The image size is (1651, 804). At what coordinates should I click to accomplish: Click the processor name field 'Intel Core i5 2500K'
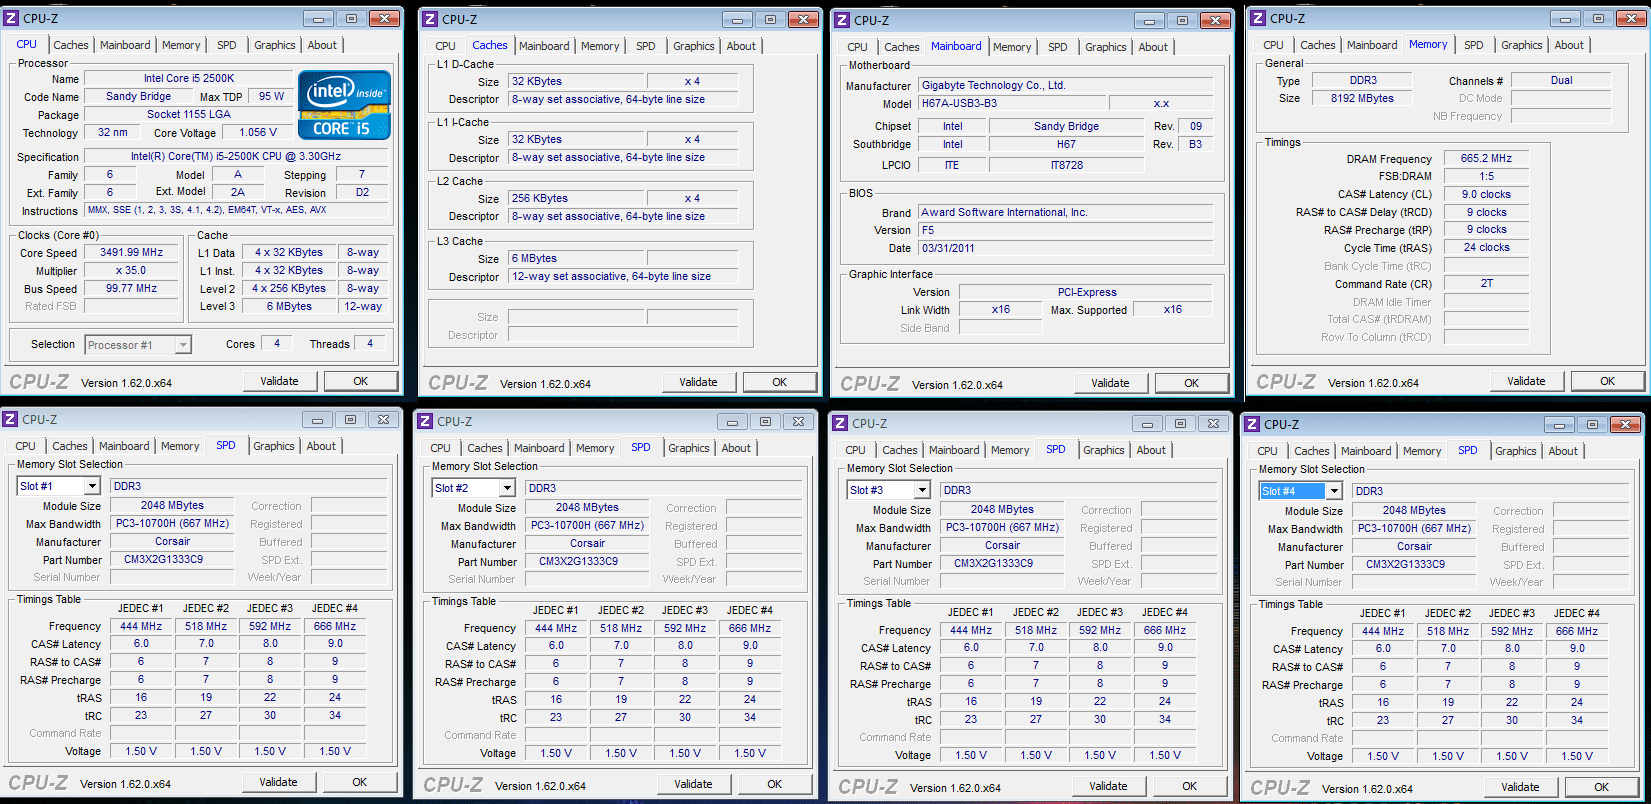189,78
